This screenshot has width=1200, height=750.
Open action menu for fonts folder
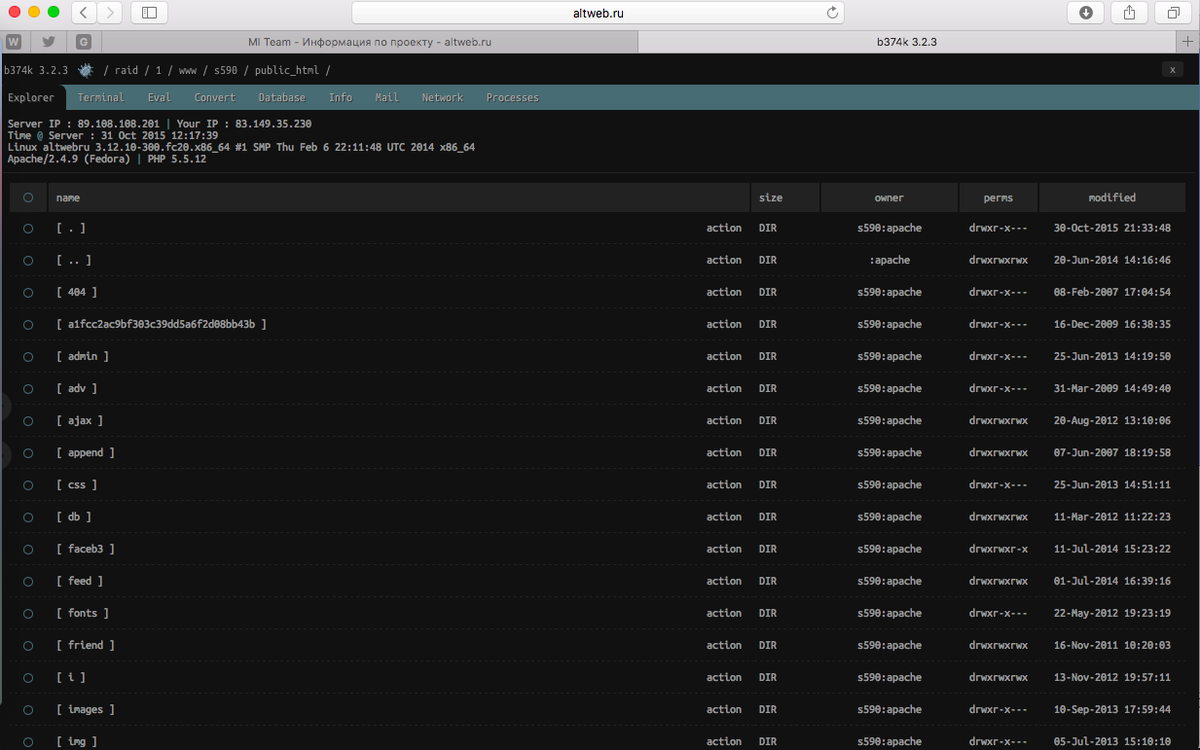tap(724, 613)
